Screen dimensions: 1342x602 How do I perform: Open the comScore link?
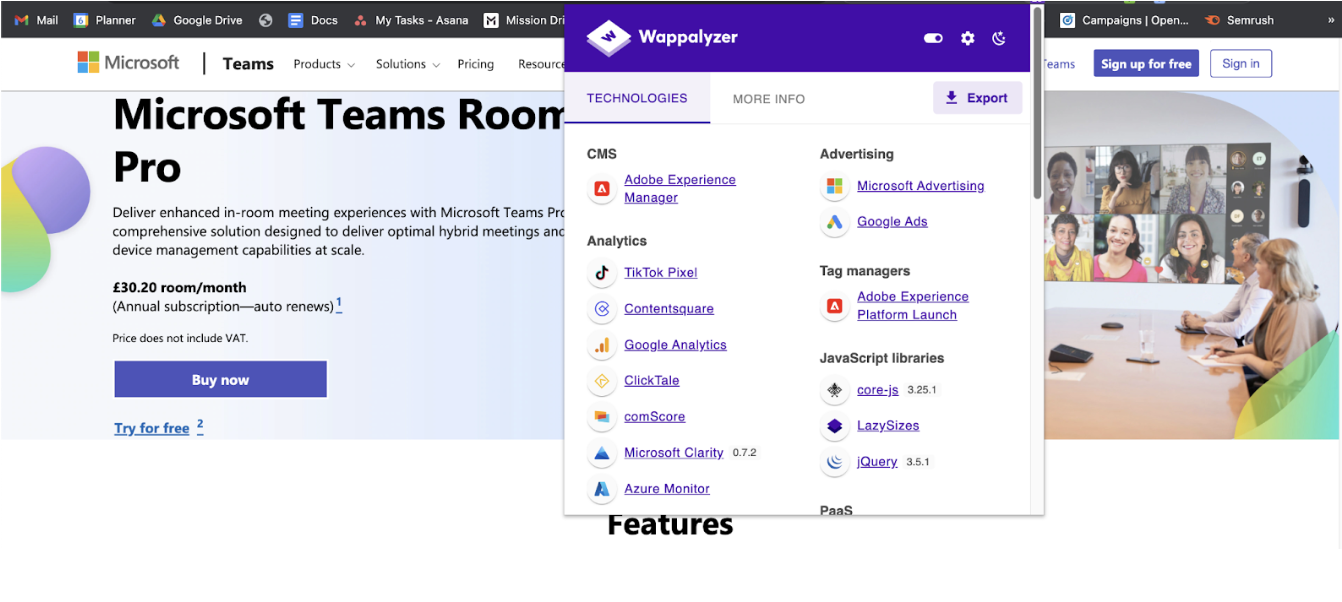click(654, 417)
